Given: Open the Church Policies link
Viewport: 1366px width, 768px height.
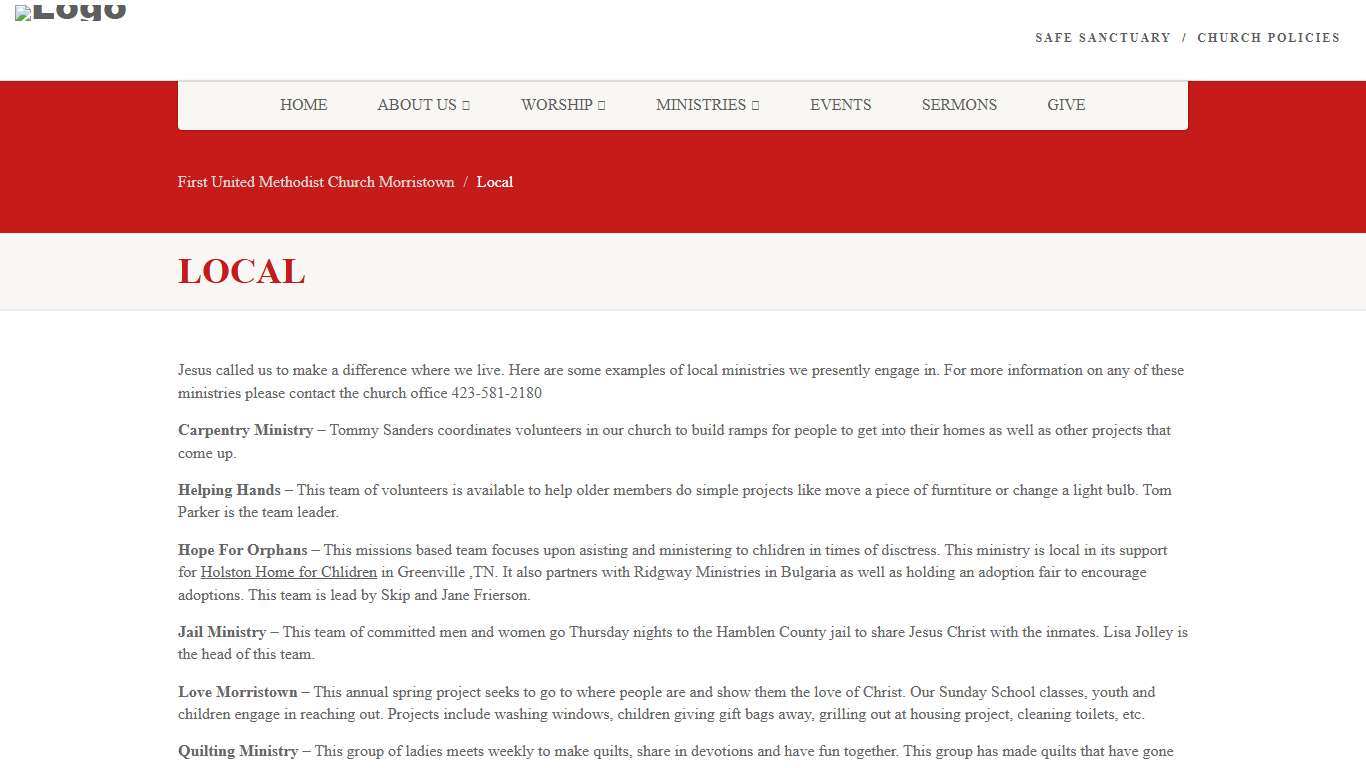Looking at the screenshot, I should pos(1268,38).
